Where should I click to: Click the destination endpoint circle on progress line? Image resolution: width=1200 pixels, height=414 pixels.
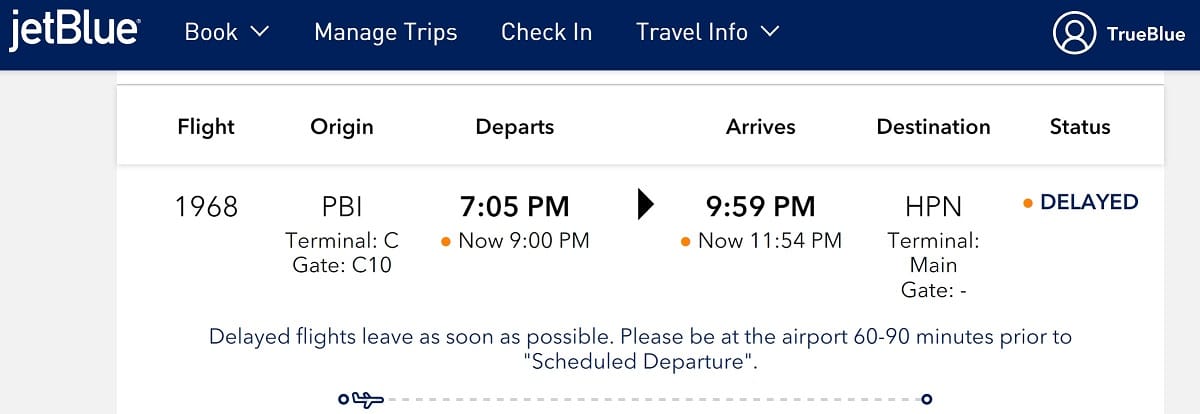pyautogui.click(x=926, y=400)
